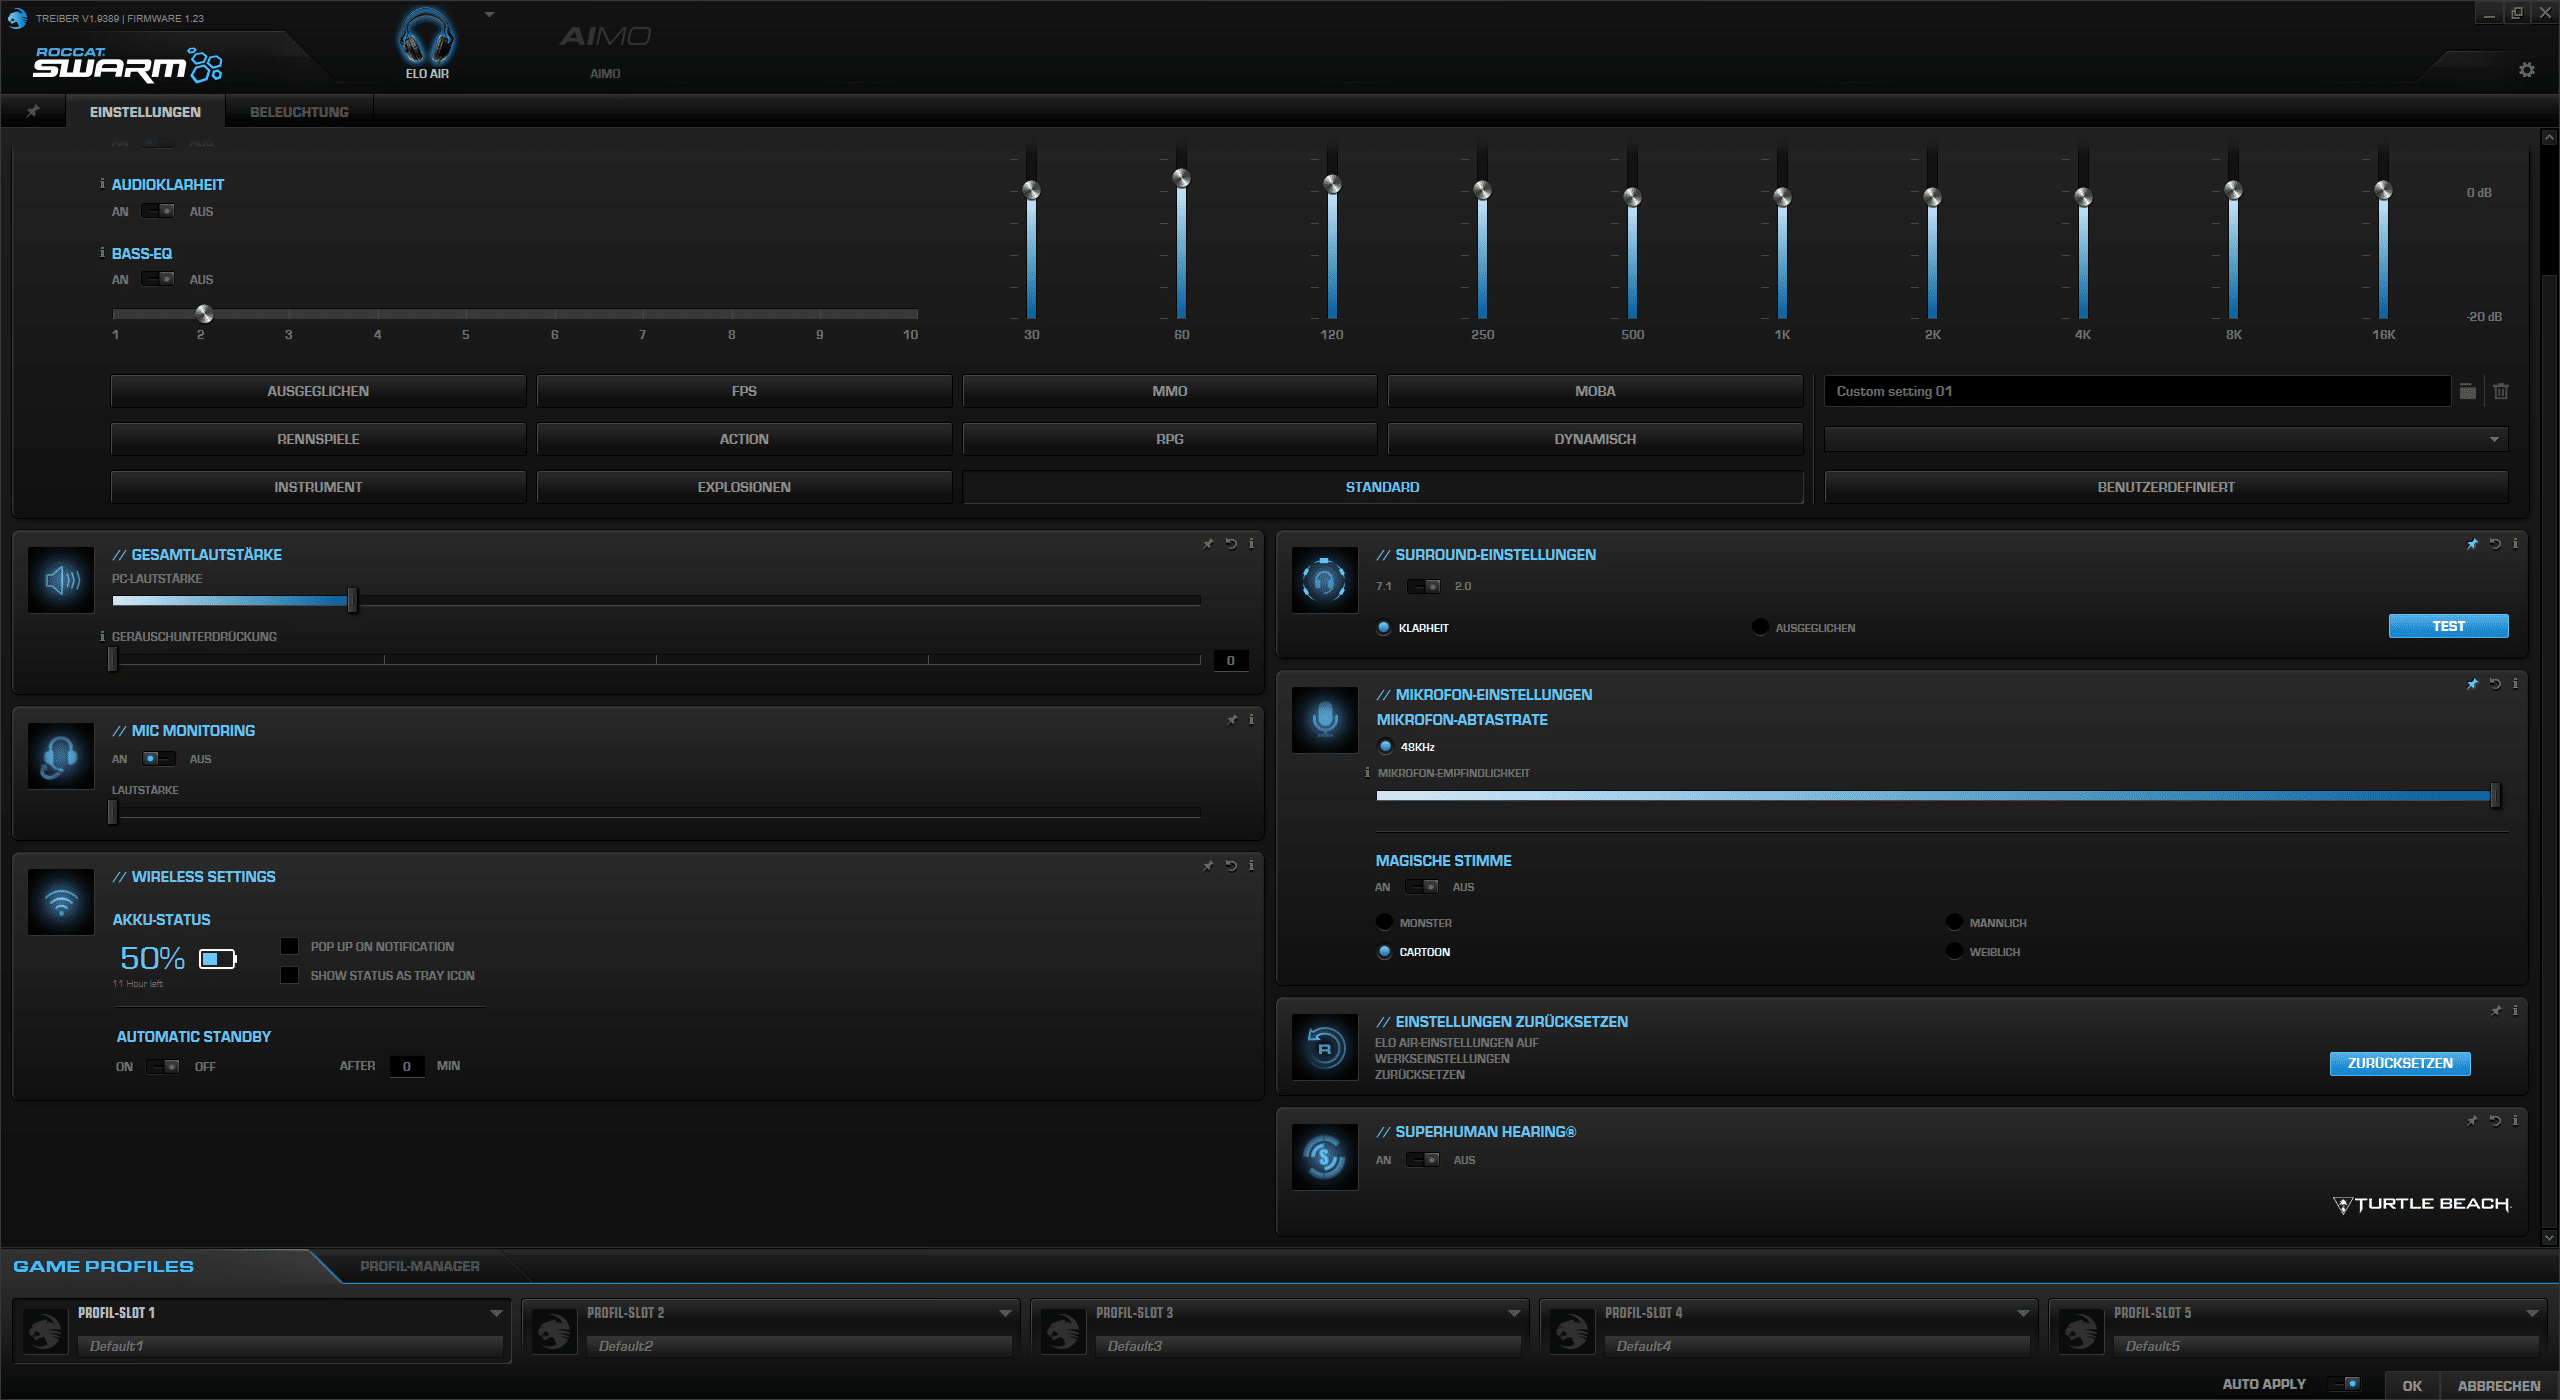Select the FPS equalizer preset
Image resolution: width=2560 pixels, height=1400 pixels.
click(x=743, y=391)
